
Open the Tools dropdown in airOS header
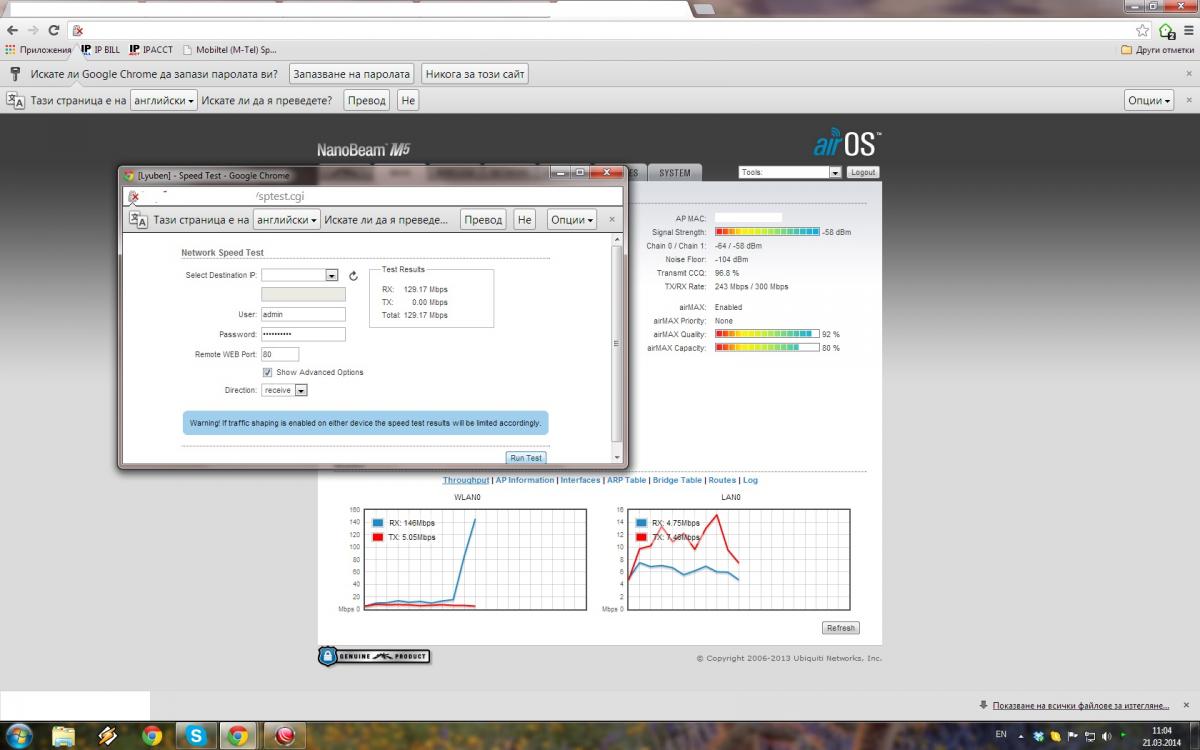pos(790,172)
